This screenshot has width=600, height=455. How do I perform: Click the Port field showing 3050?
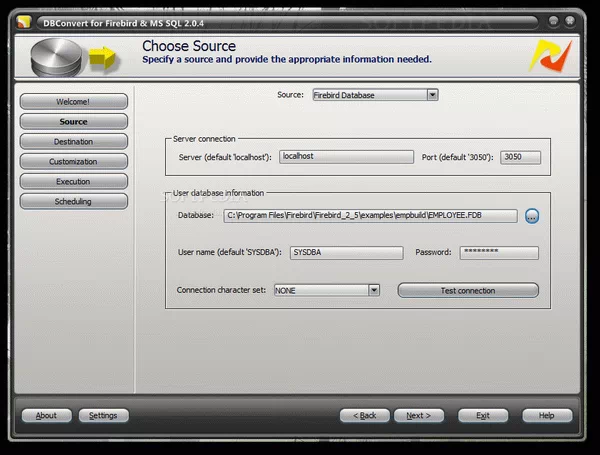520,157
